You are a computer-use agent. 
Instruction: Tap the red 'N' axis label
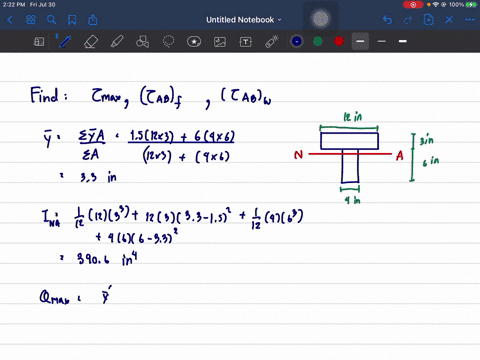coord(299,155)
